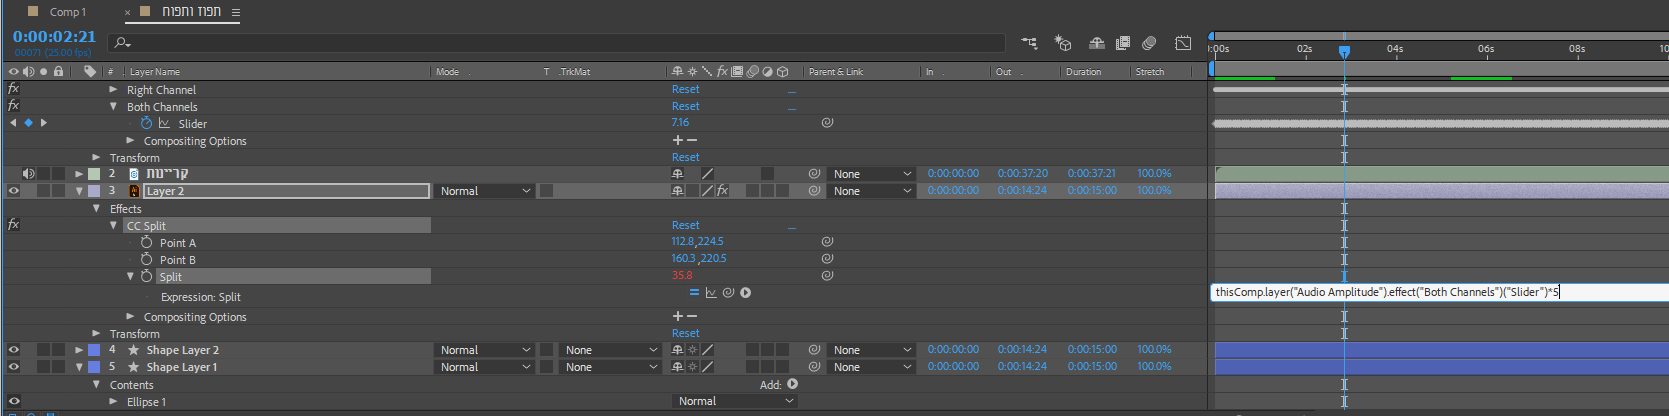Click the Point B stopwatch

[x=147, y=259]
